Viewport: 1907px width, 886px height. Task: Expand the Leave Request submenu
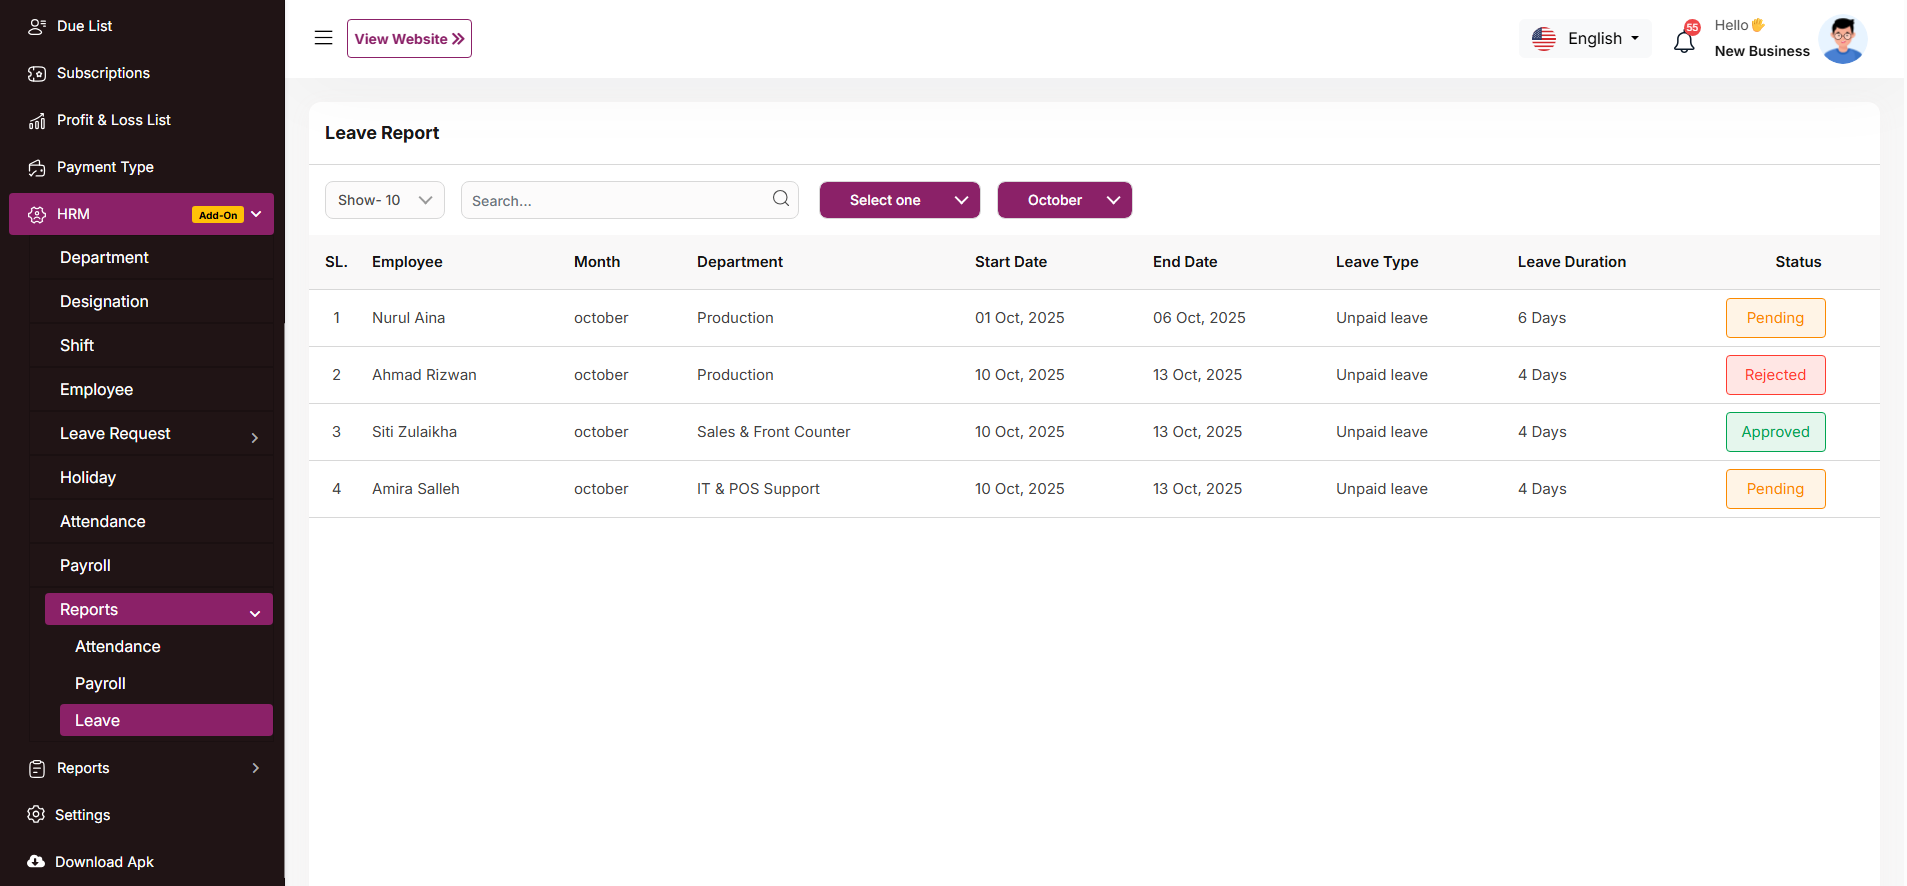pos(157,434)
